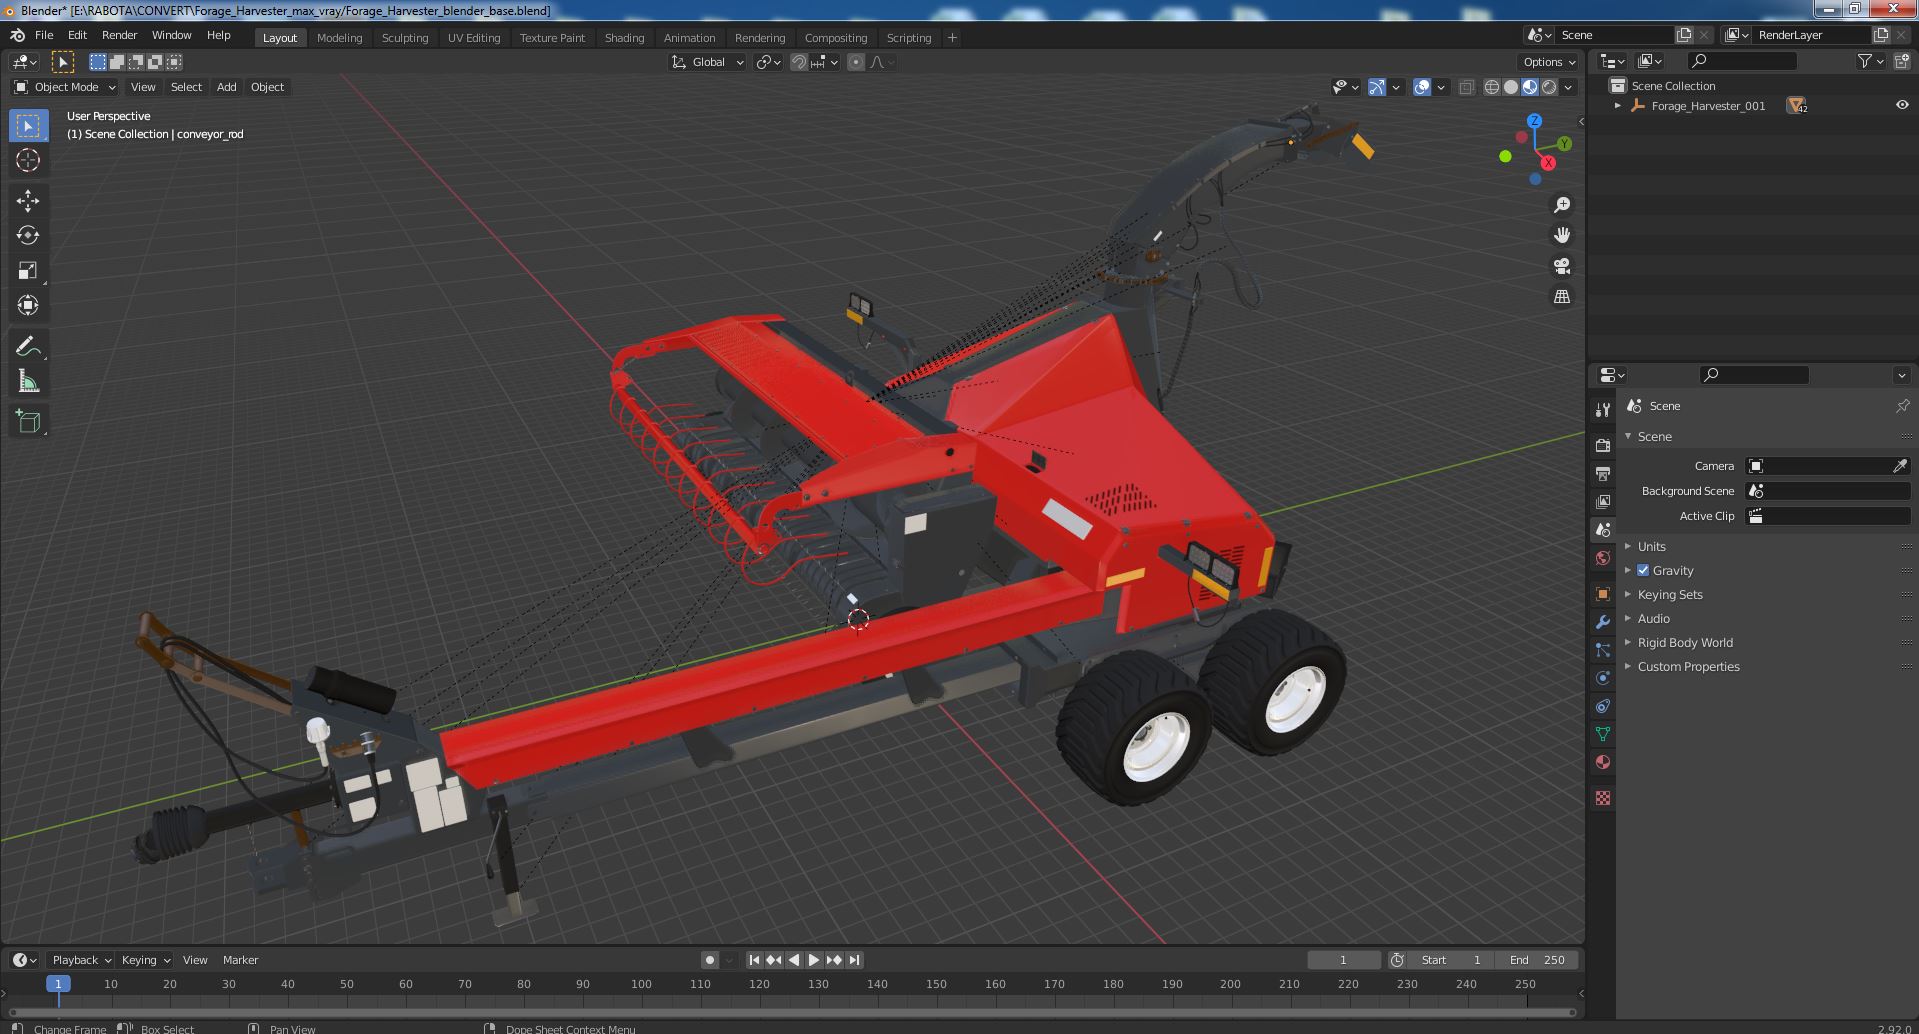Image resolution: width=1919 pixels, height=1034 pixels.
Task: Toggle auto keying record button
Action: pos(709,960)
